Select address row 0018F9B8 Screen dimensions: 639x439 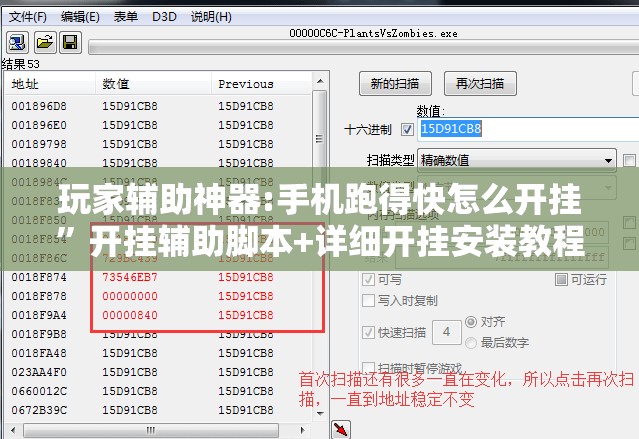[158, 334]
